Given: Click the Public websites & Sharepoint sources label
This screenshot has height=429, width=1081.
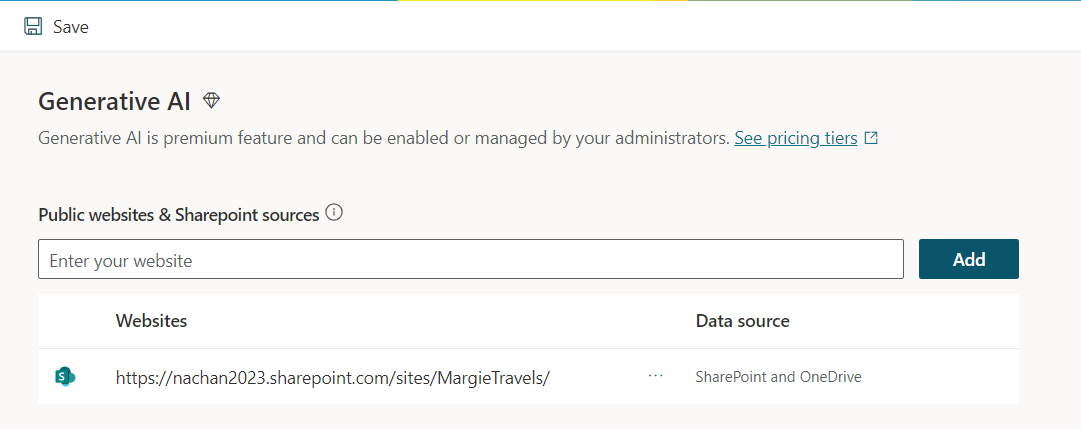Looking at the screenshot, I should pyautogui.click(x=178, y=214).
